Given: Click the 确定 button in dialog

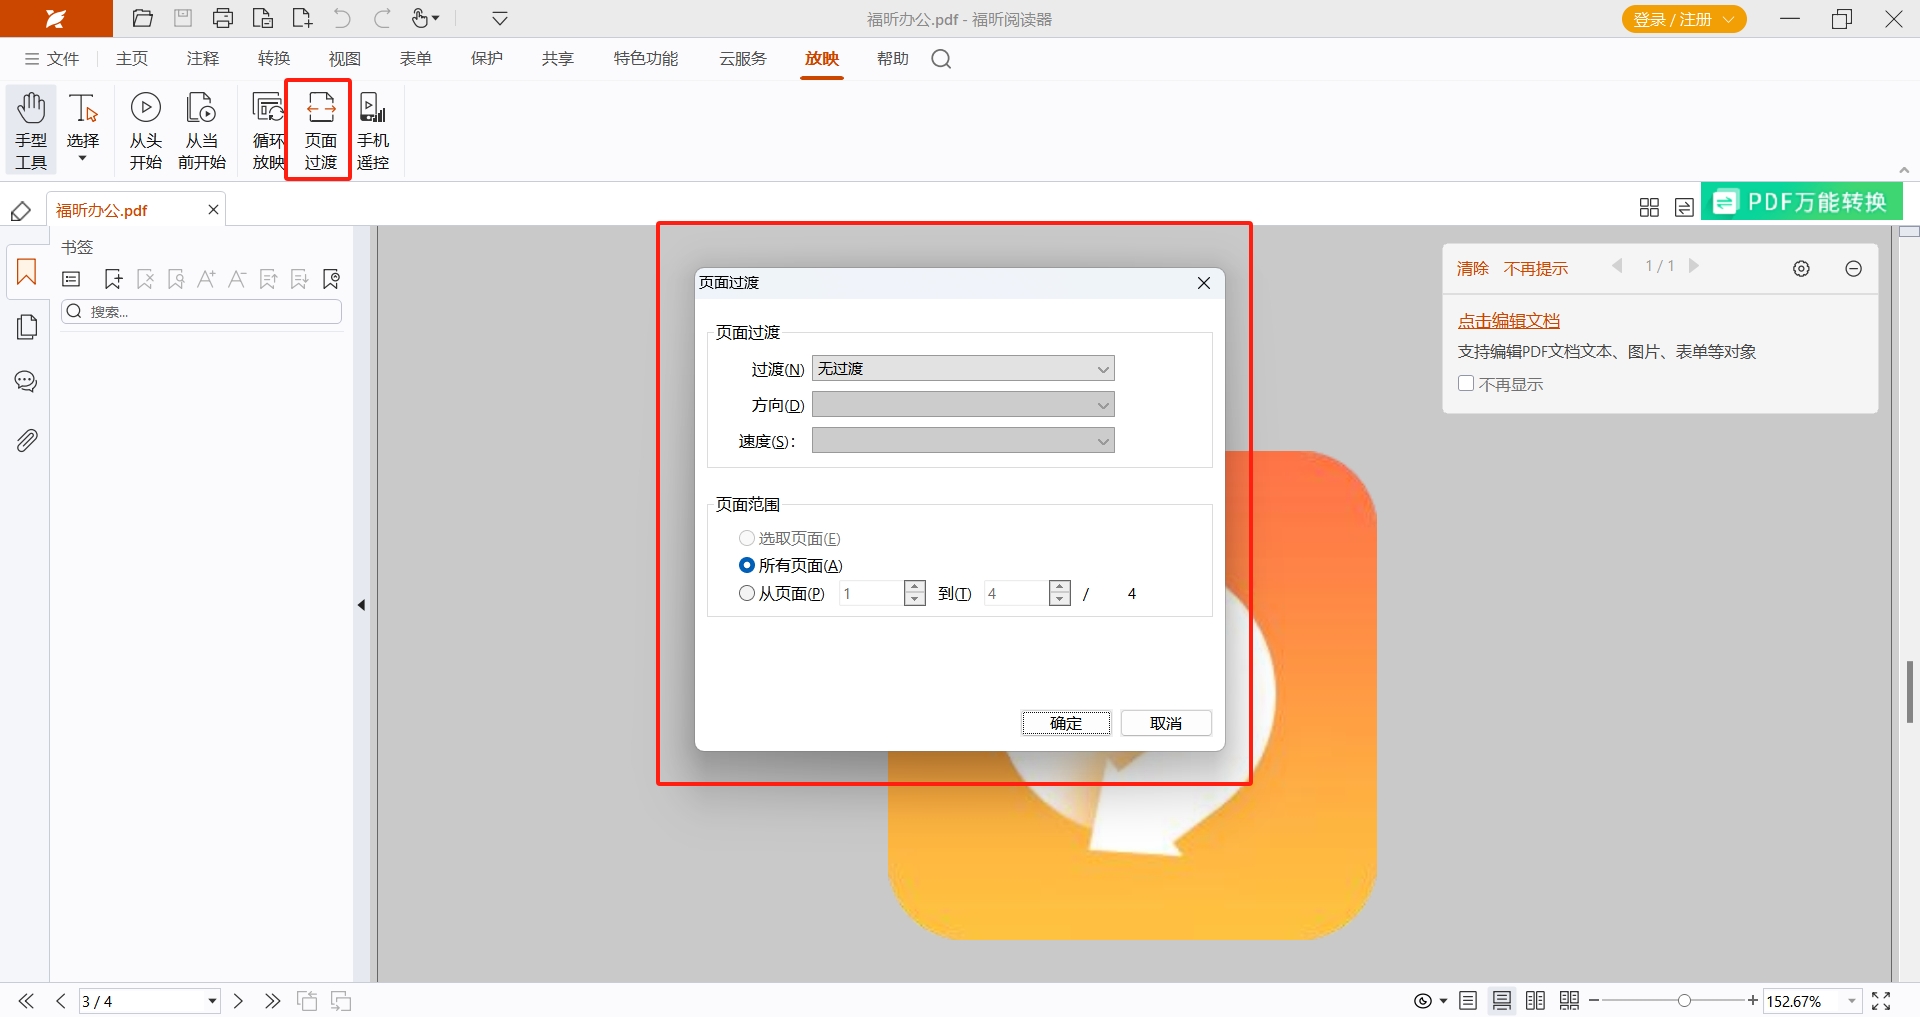Looking at the screenshot, I should click(x=1066, y=723).
